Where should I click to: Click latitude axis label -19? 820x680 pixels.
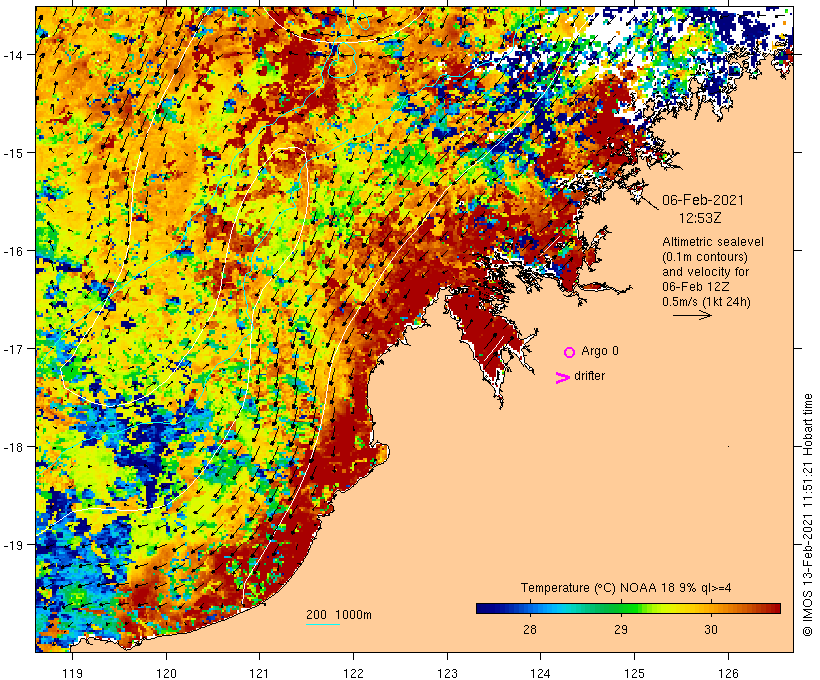point(12,545)
